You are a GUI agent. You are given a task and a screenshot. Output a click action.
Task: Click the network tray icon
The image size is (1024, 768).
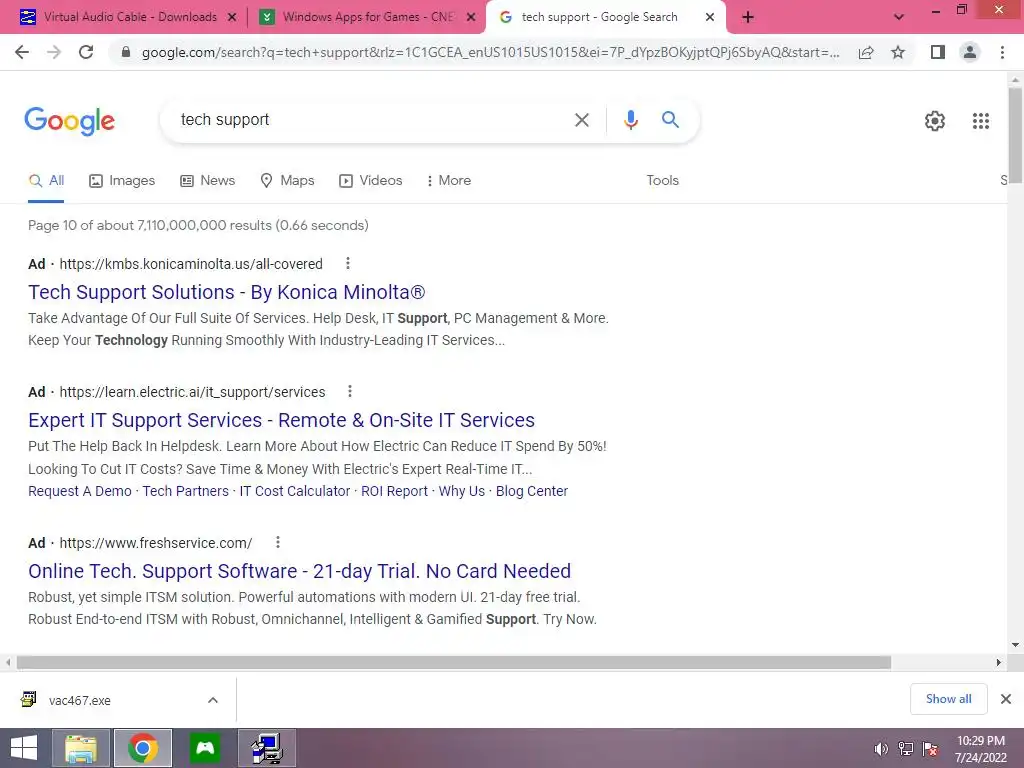tap(906, 749)
